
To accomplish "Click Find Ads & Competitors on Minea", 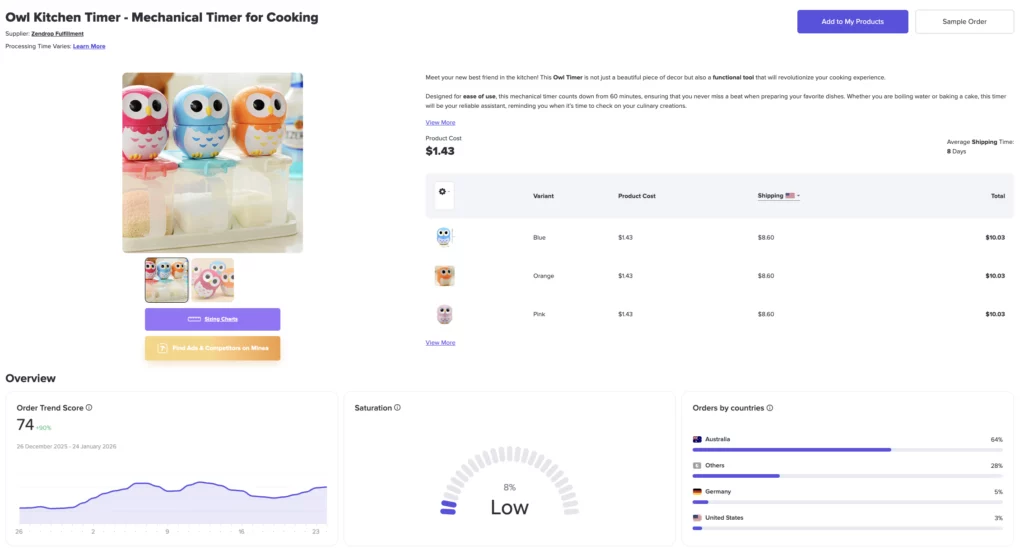I will [x=212, y=348].
